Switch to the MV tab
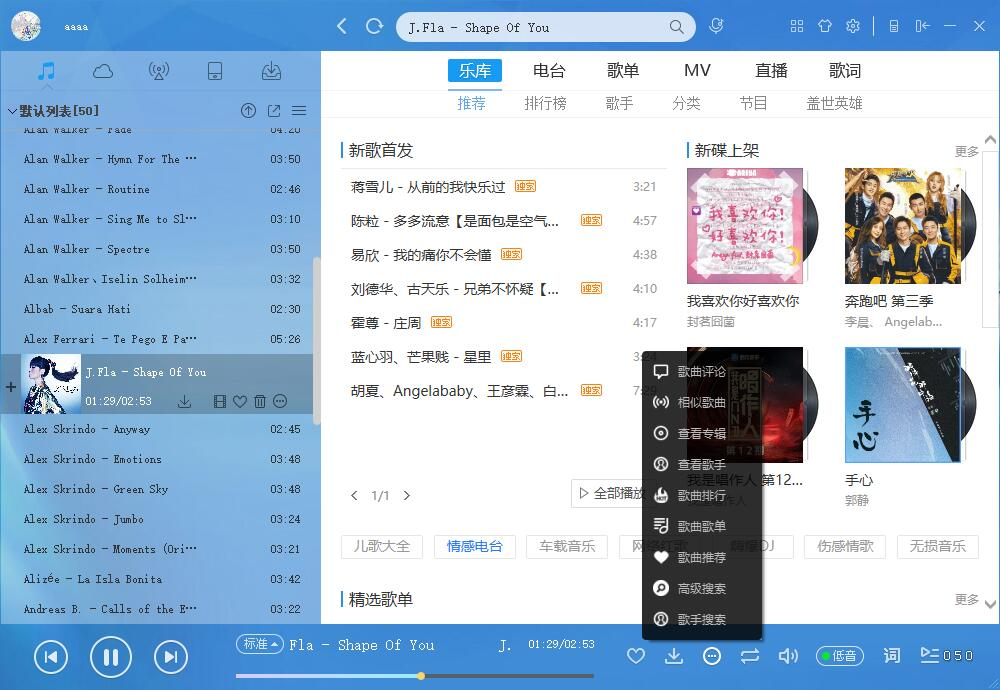Image resolution: width=1000 pixels, height=690 pixels. click(697, 70)
